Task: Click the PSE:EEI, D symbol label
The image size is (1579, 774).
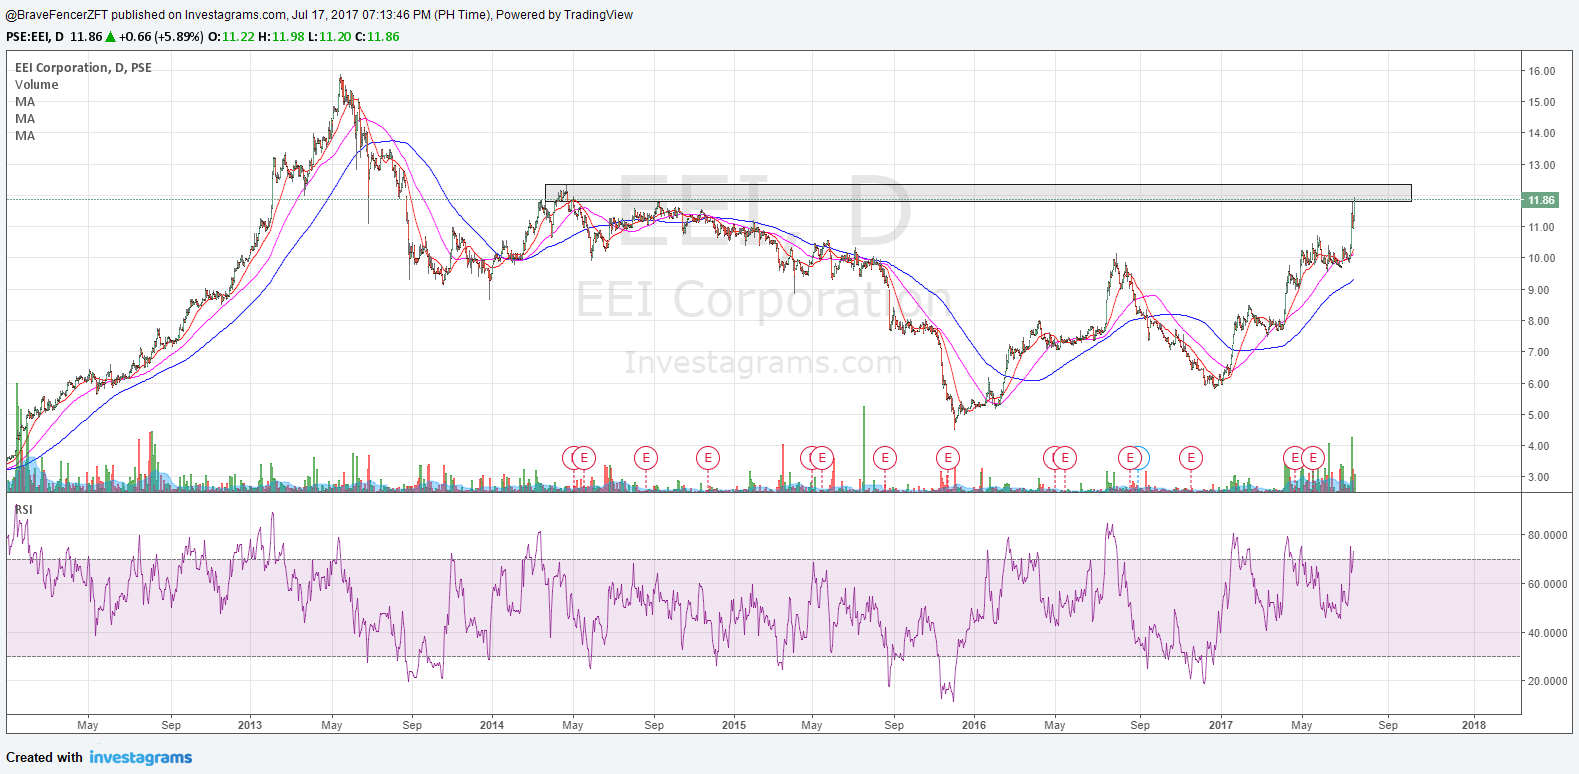Action: coord(35,37)
